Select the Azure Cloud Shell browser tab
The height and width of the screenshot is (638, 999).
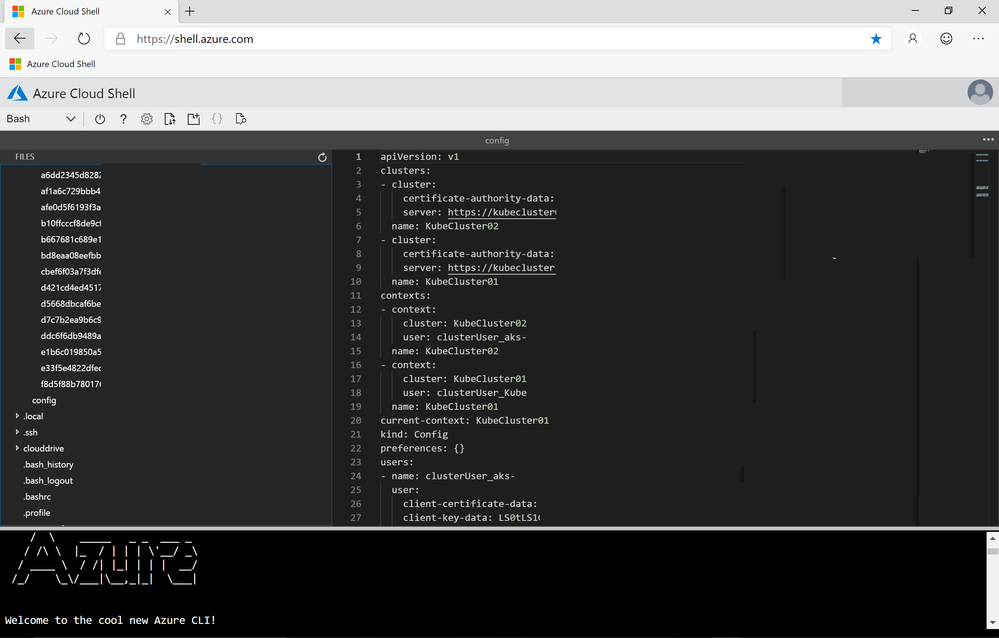[89, 11]
